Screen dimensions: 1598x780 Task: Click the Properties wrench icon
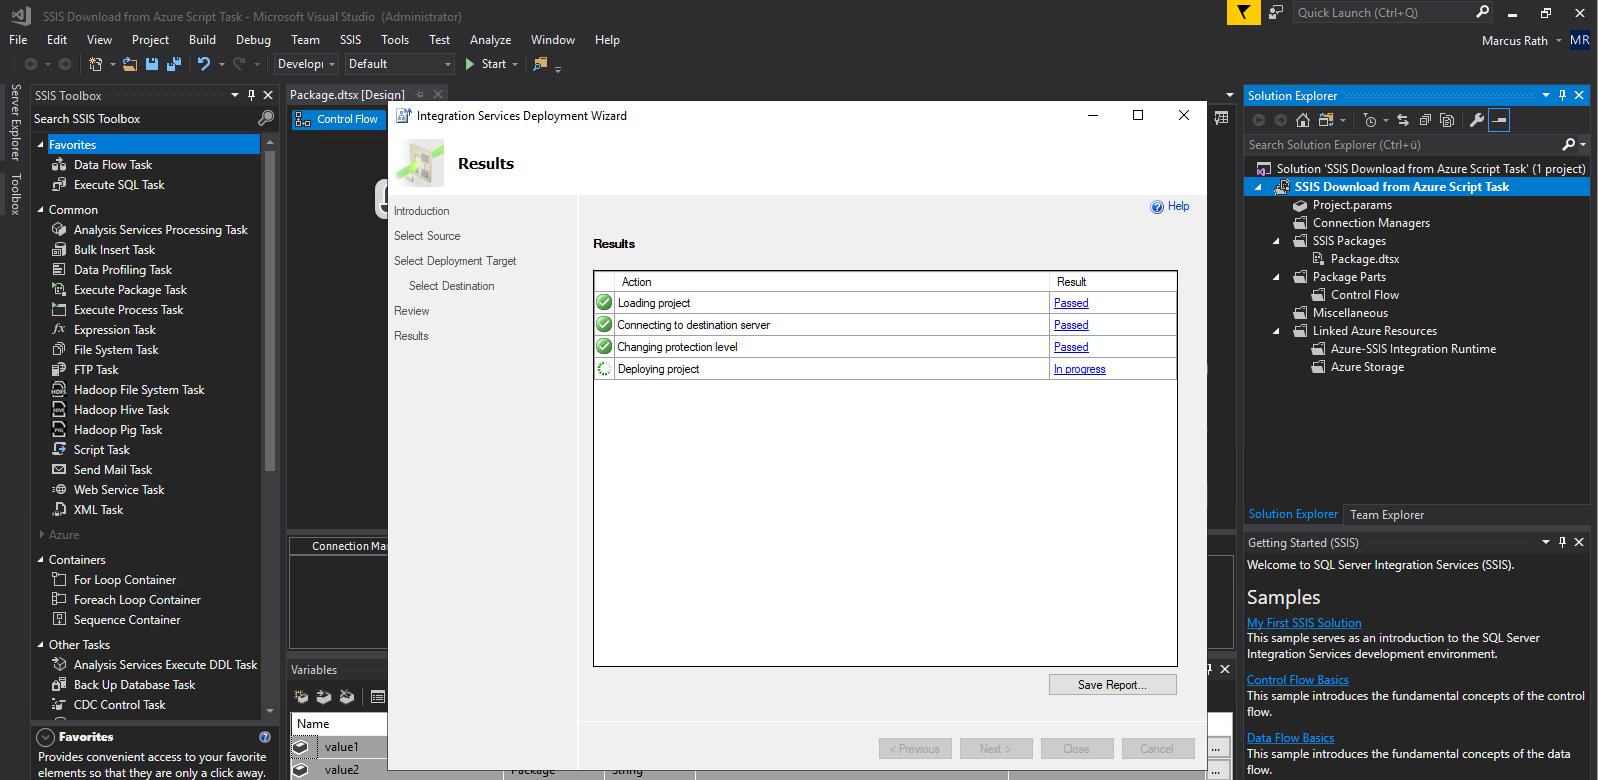[x=1477, y=120]
